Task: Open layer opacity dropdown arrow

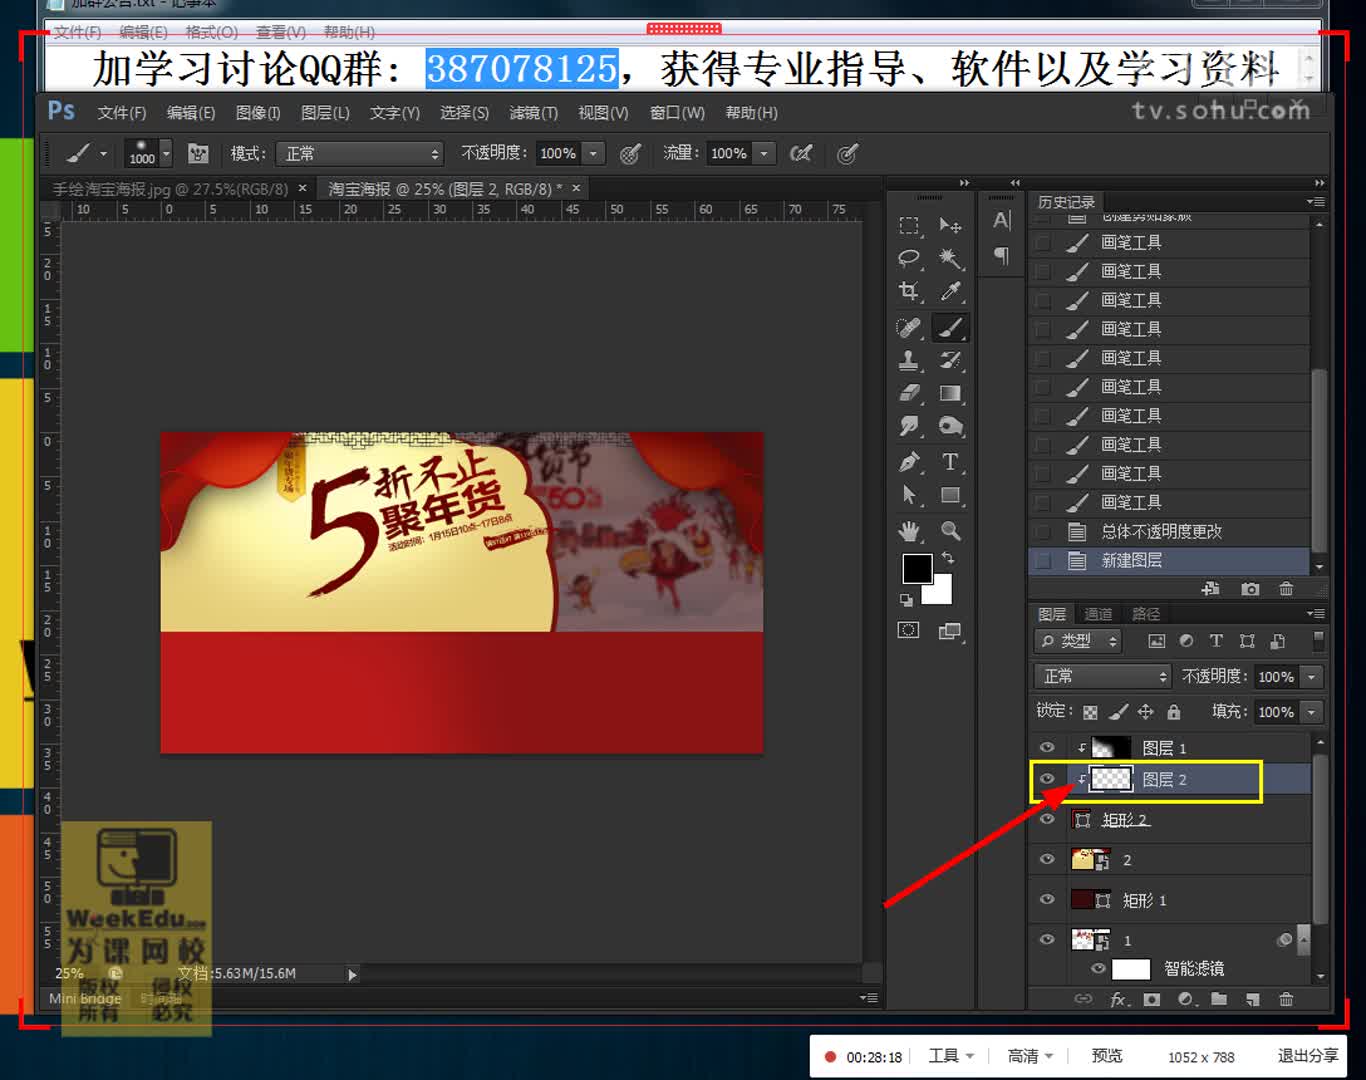Action: tap(1311, 677)
